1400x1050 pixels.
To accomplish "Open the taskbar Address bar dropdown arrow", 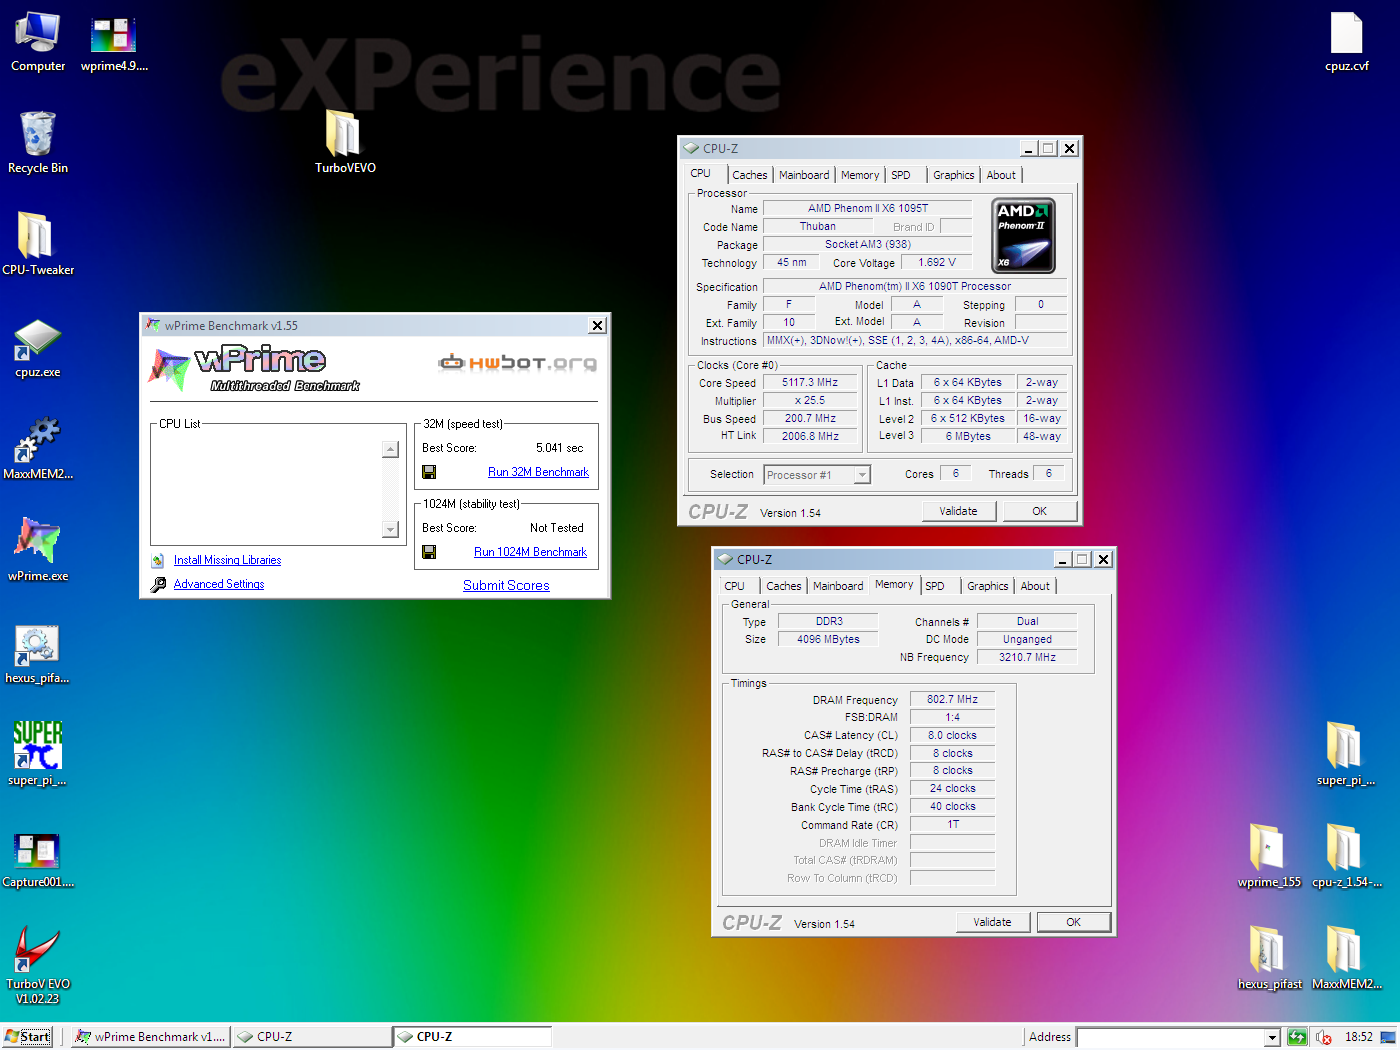I will [1272, 1038].
